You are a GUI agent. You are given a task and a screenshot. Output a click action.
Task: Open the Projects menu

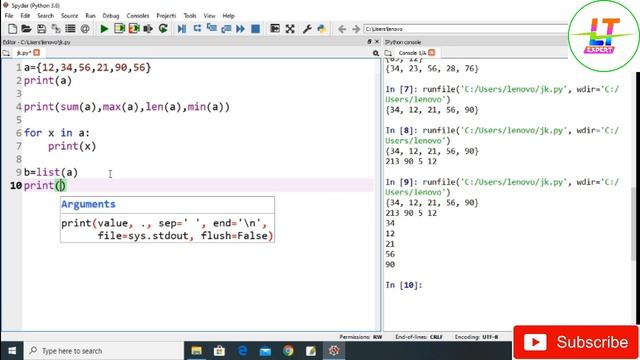(166, 16)
